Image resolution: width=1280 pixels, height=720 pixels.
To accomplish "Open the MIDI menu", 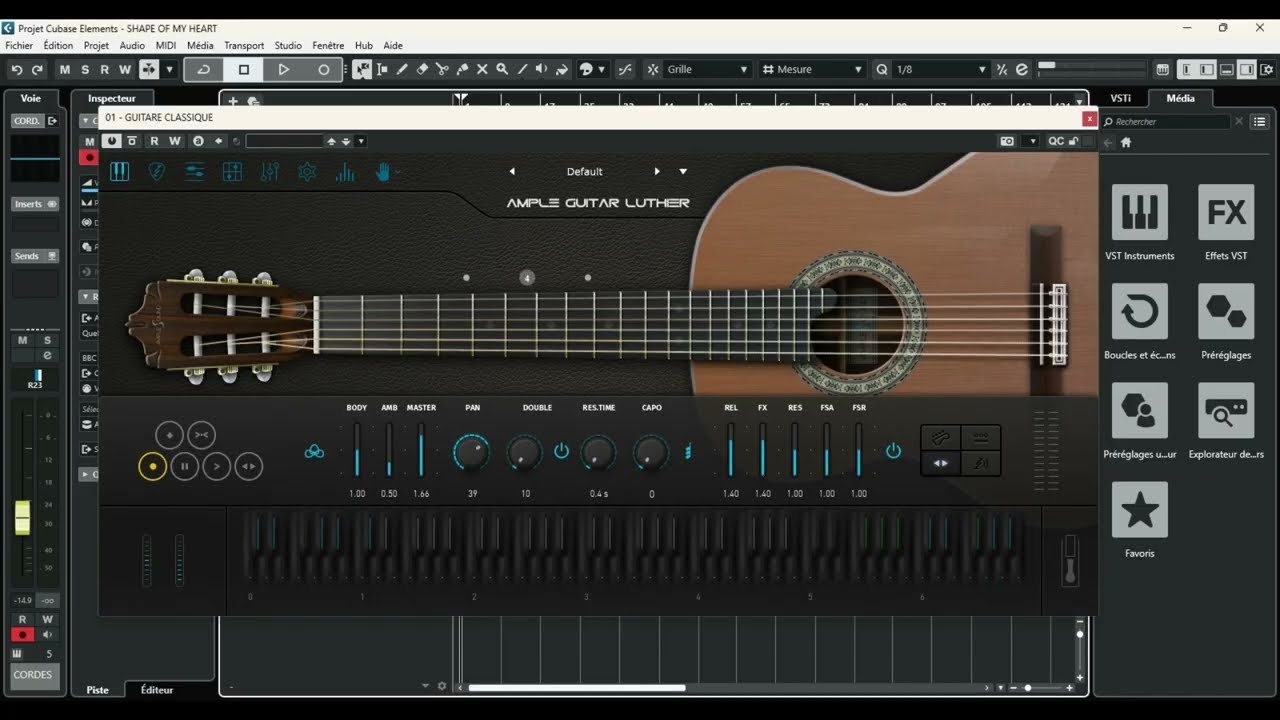I will [166, 45].
